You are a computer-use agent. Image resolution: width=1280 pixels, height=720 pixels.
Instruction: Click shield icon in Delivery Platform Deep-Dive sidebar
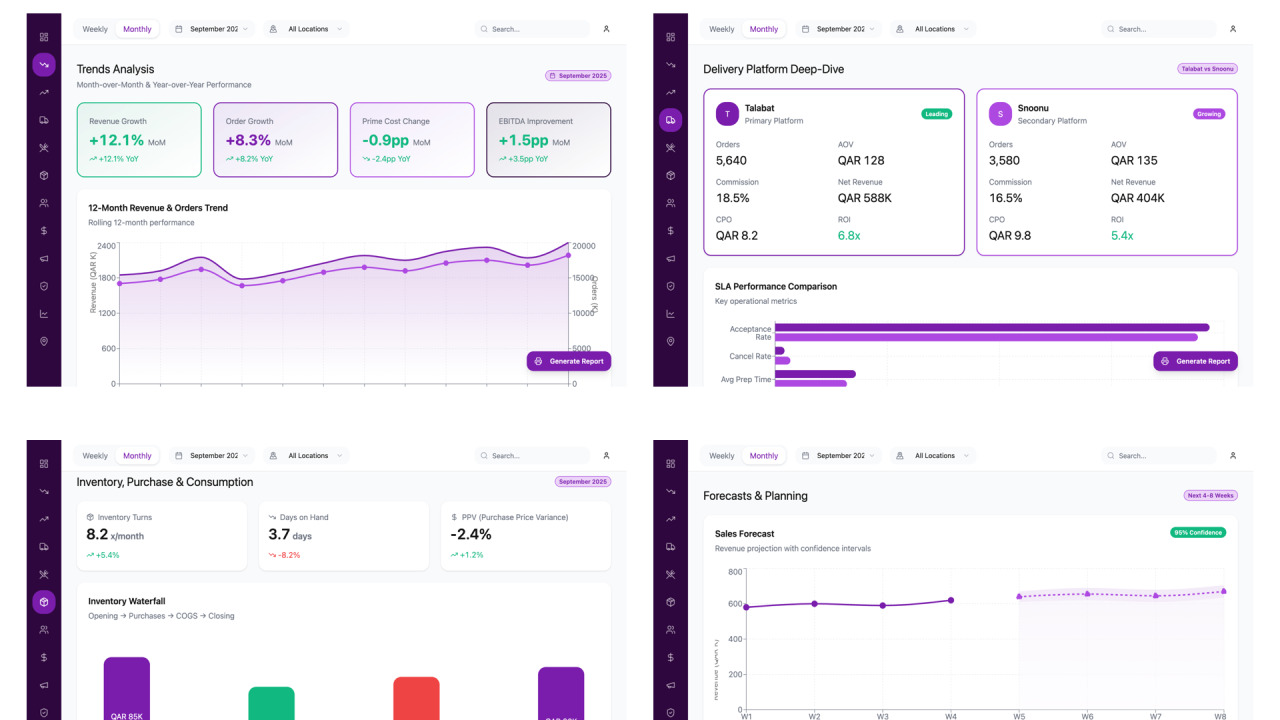670,286
